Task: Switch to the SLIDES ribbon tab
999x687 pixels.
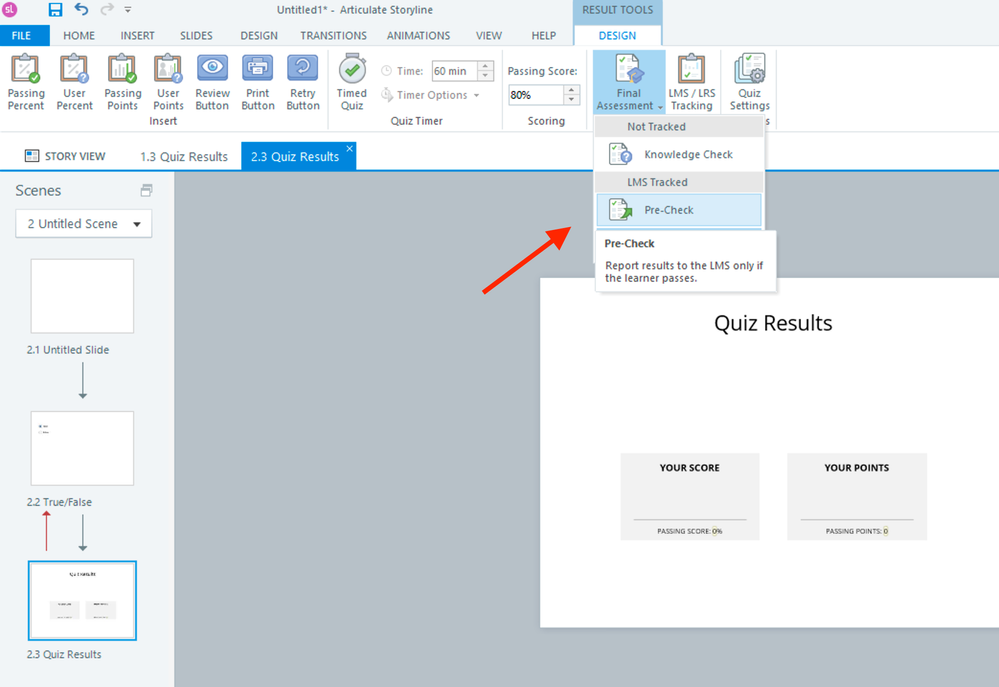Action: pos(196,36)
